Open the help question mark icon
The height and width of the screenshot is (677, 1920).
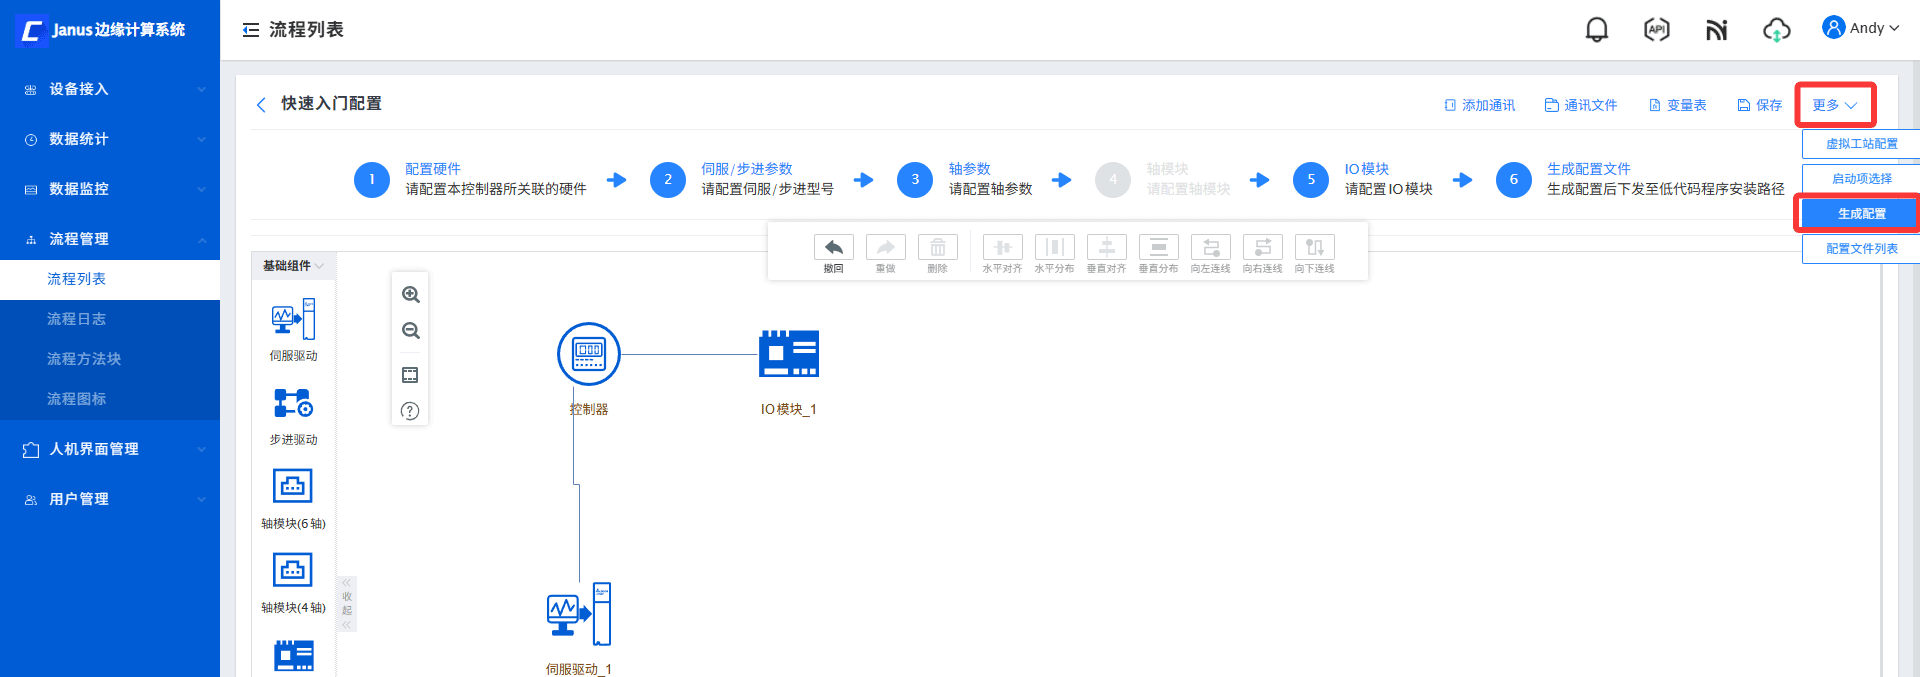(410, 411)
